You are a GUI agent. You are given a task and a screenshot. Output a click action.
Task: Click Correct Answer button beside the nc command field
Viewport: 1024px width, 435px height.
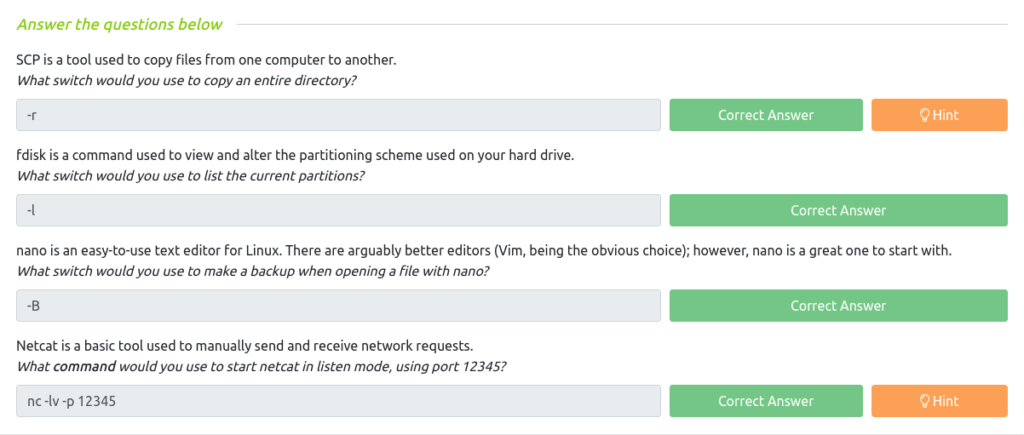766,401
